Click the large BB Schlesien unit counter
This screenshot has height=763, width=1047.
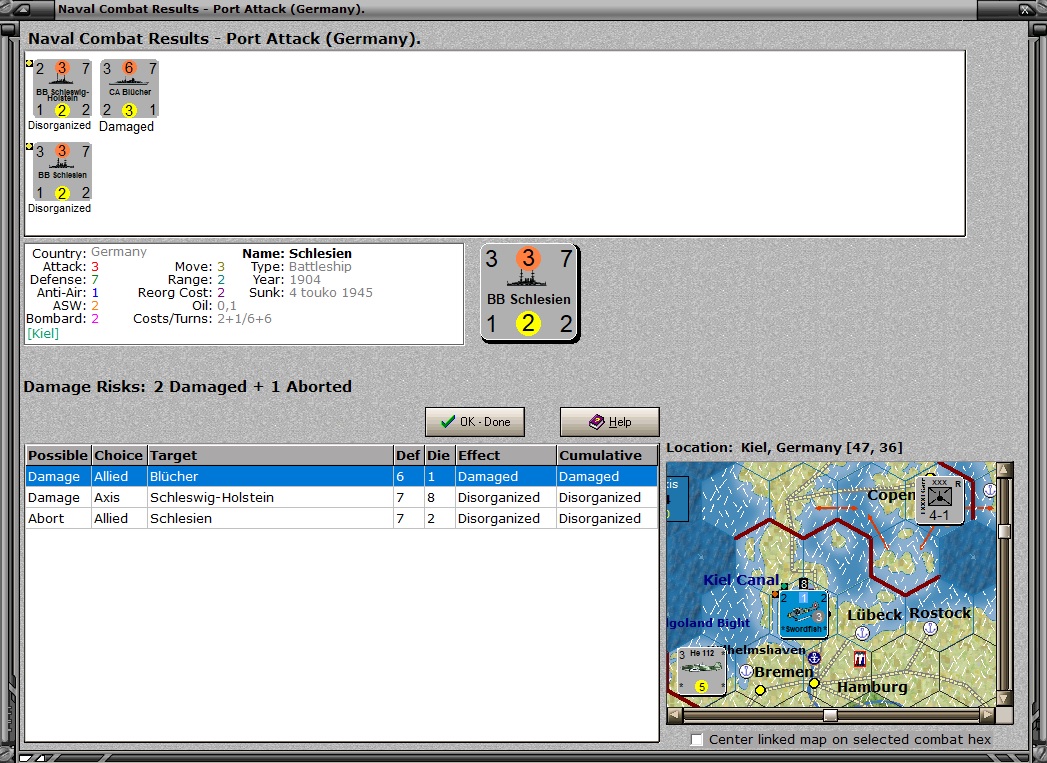click(x=530, y=293)
